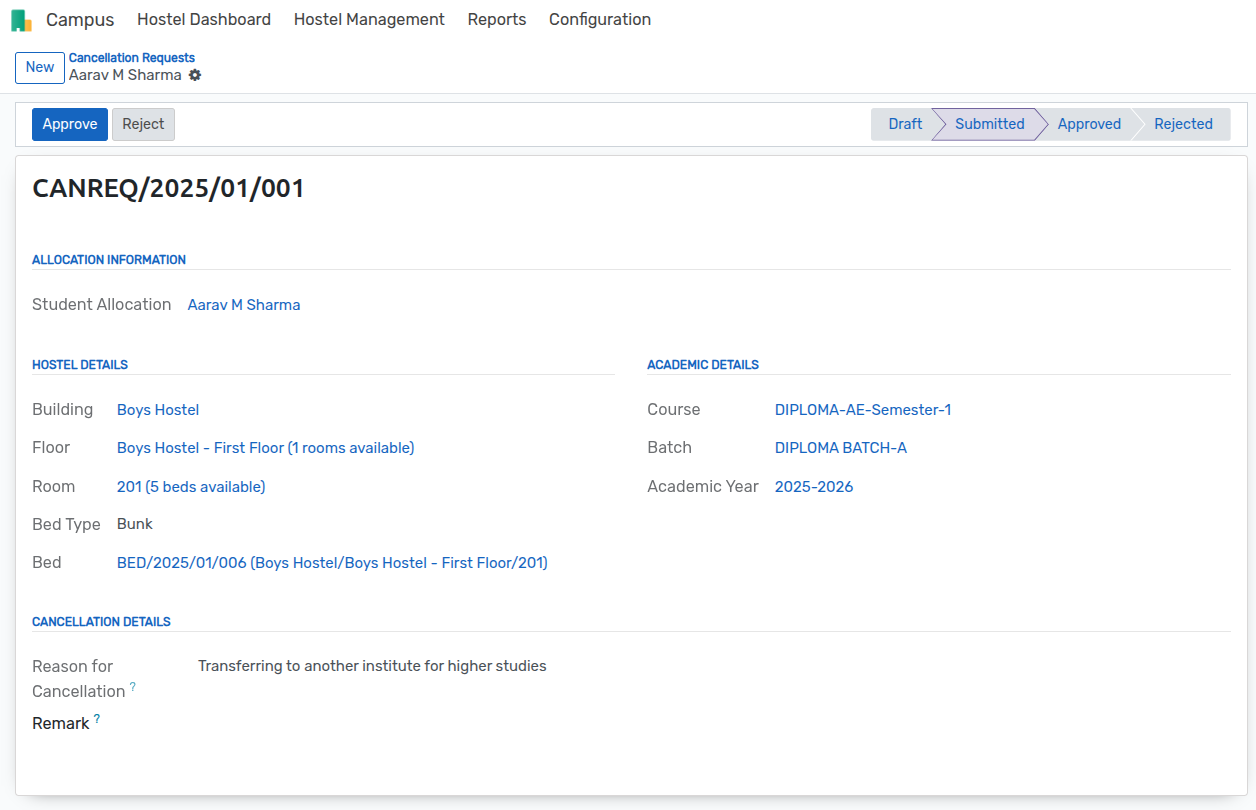Click the Academic Year field label
1256x810 pixels.
coord(703,487)
